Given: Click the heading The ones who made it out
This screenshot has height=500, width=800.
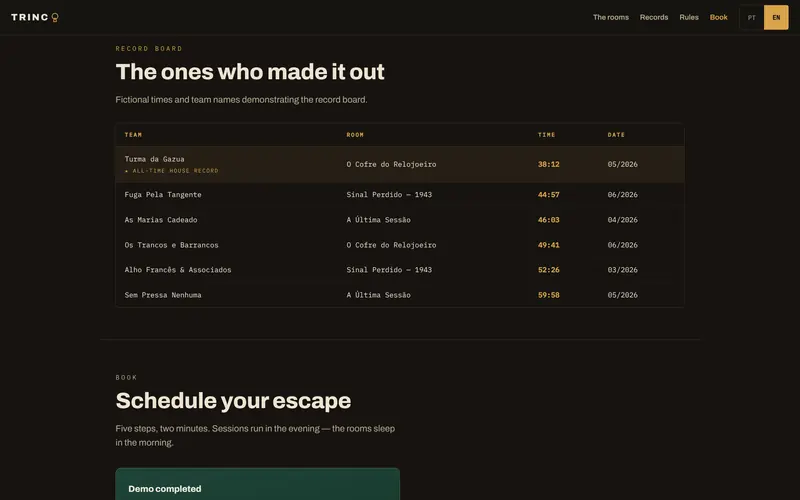Looking at the screenshot, I should (250, 72).
